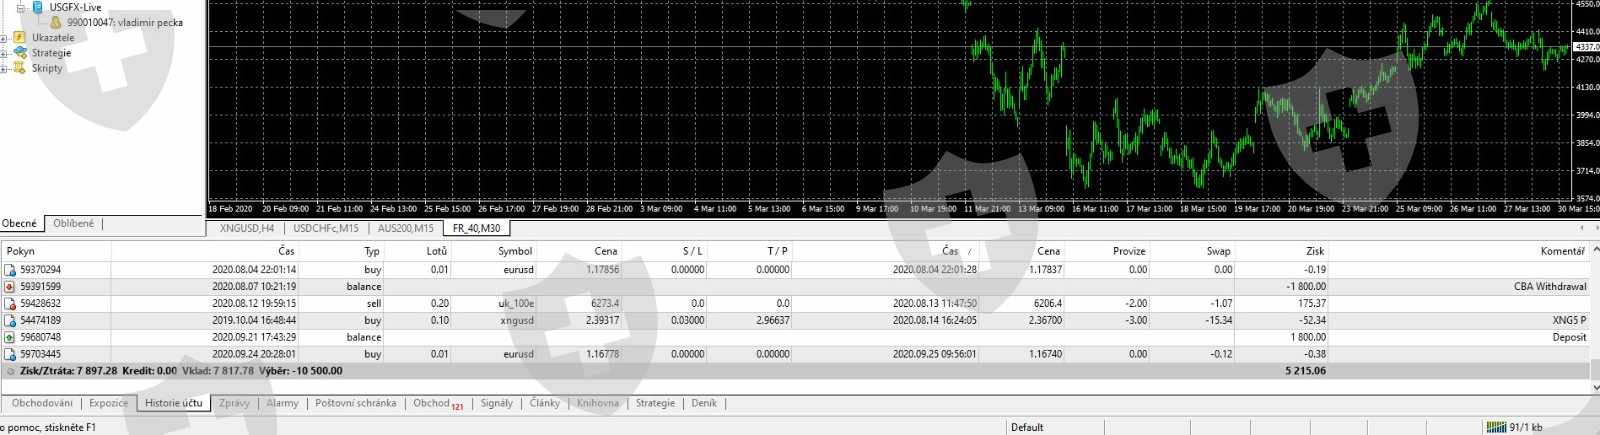The width and height of the screenshot is (1600, 435).
Task: Click the Strategie expert advisors icon
Action: pyautogui.click(x=20, y=53)
